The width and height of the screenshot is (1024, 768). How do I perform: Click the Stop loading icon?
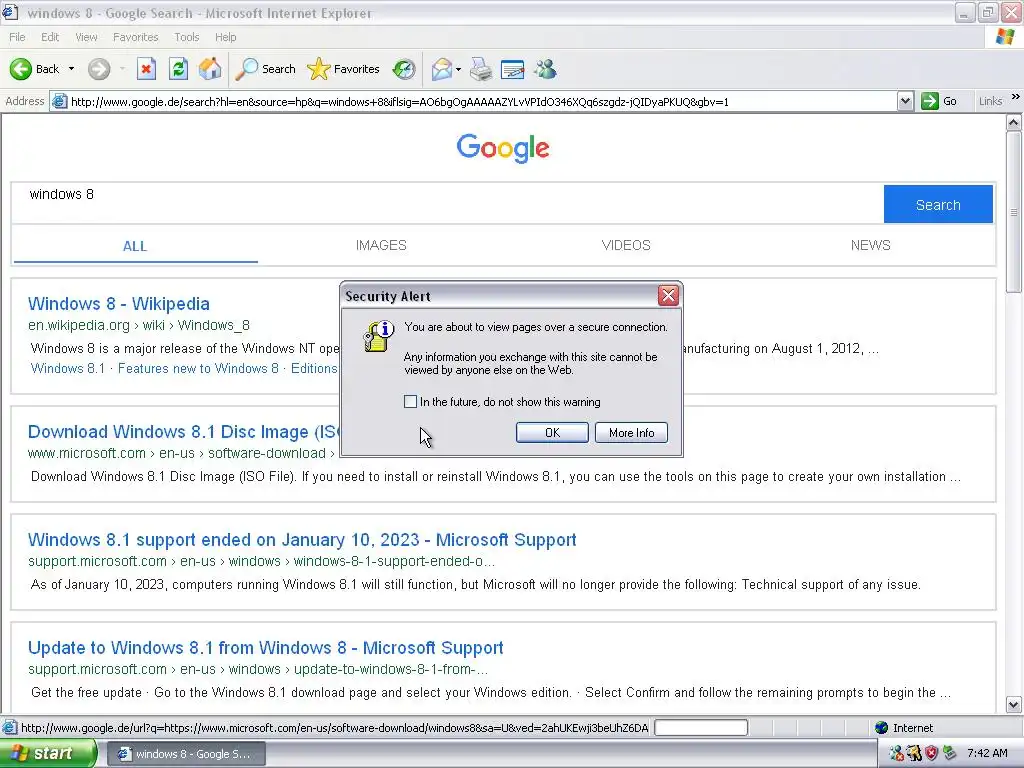coord(146,69)
